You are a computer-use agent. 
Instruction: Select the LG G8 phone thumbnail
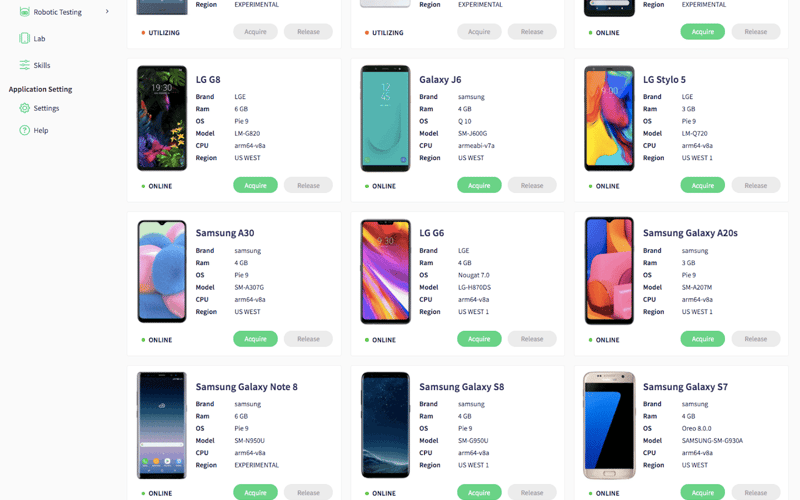tap(162, 118)
